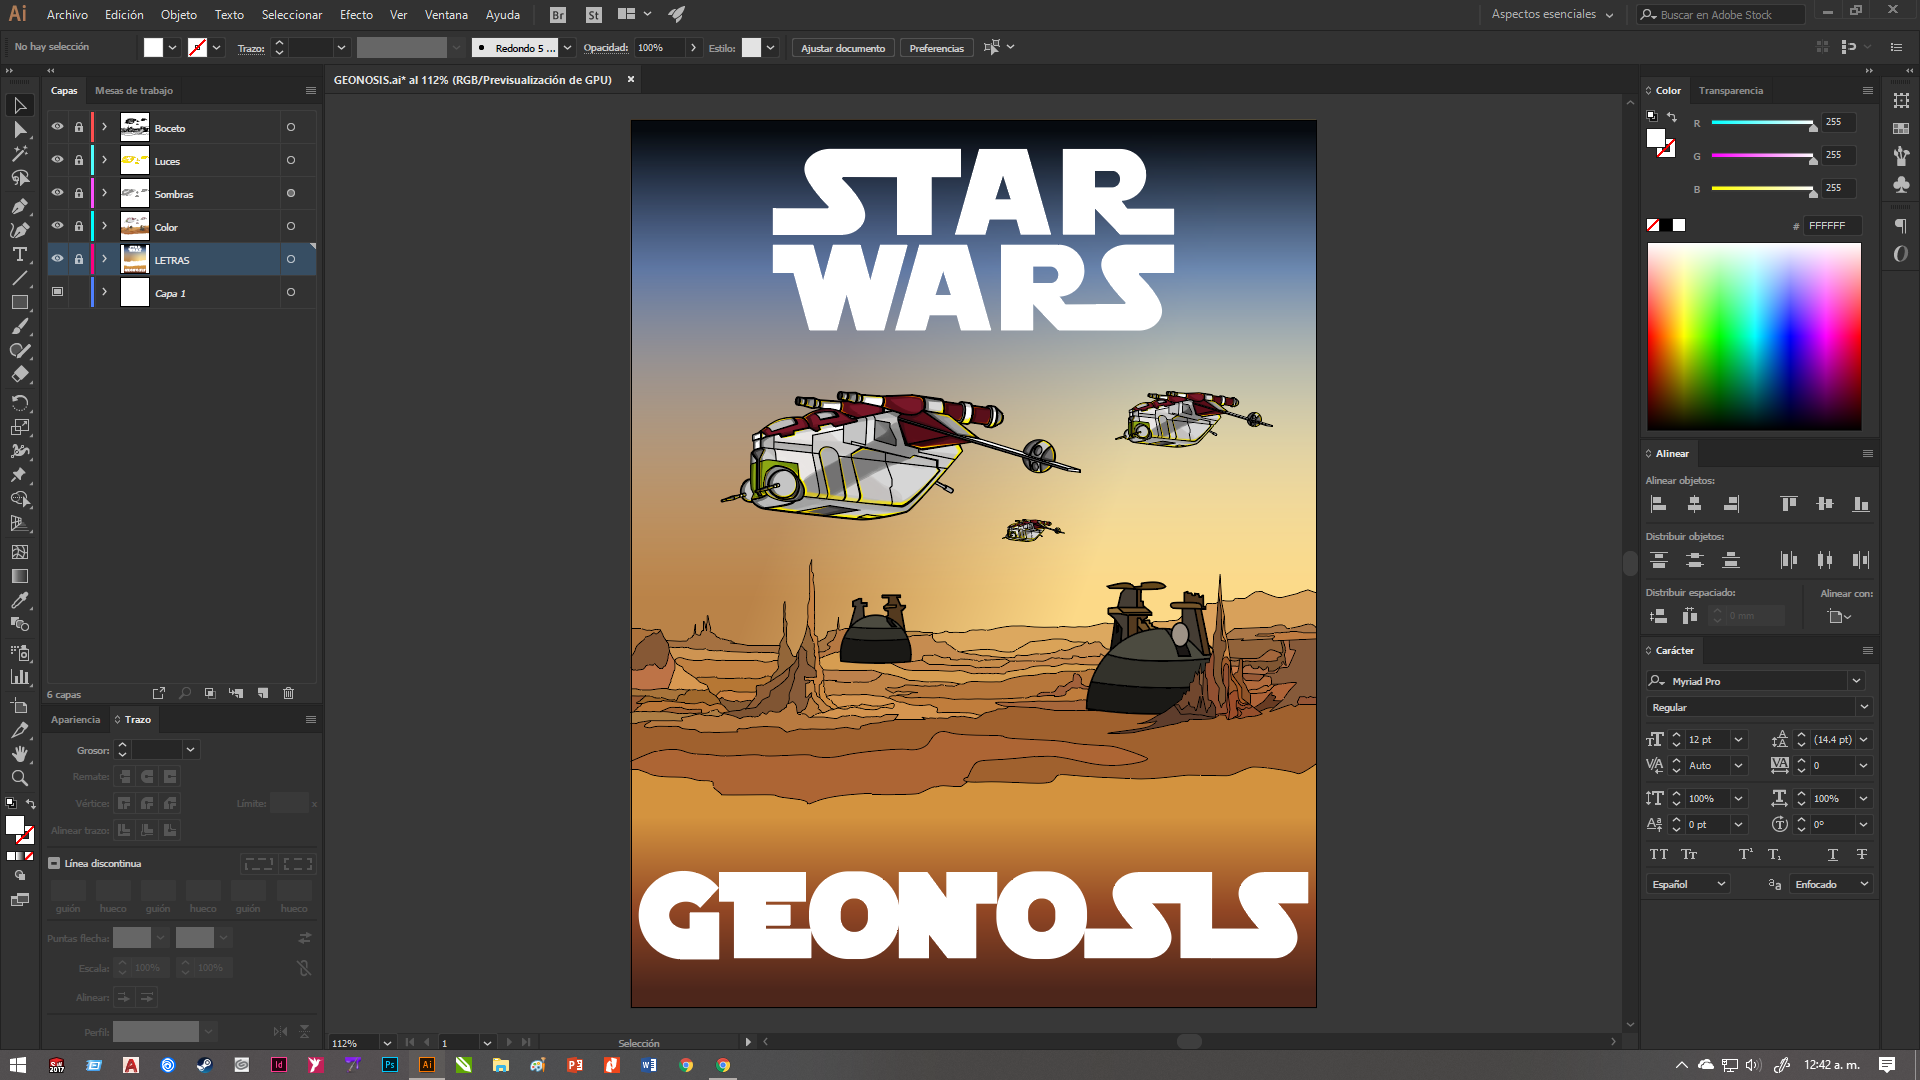The height and width of the screenshot is (1080, 1920).
Task: Select the Gradient tool
Action: coord(19,576)
